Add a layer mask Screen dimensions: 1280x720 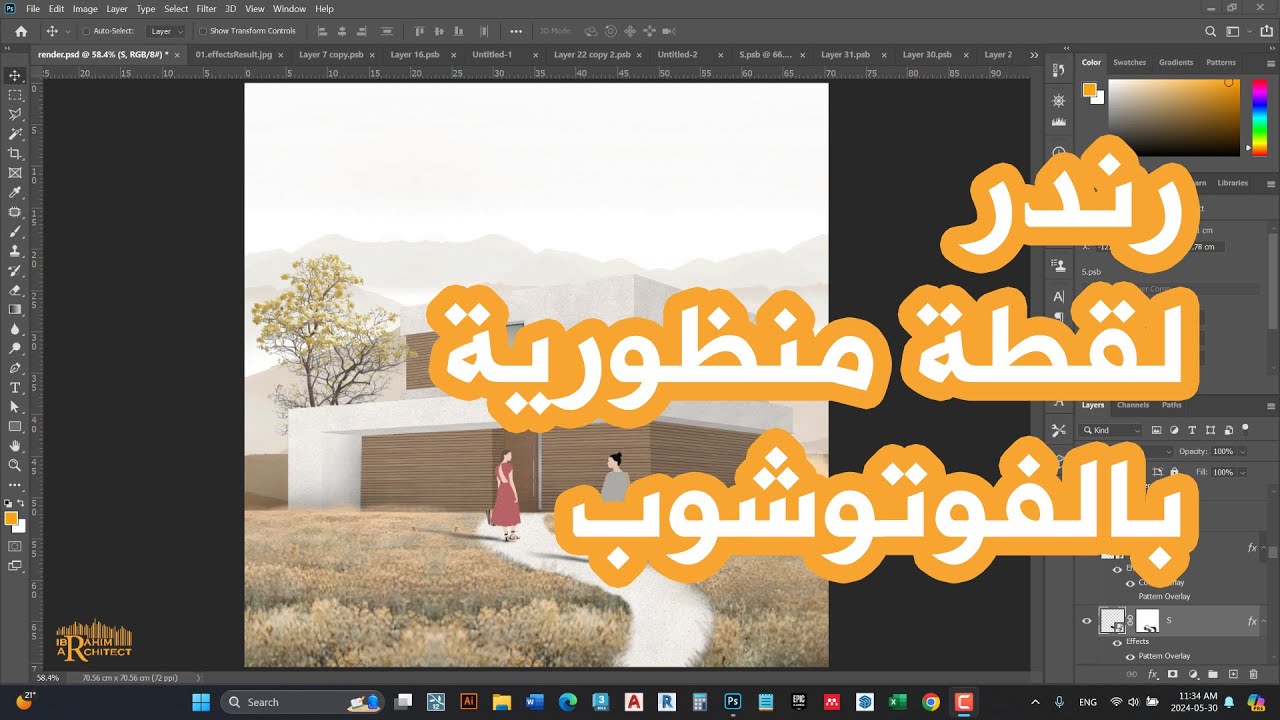[1173, 675]
